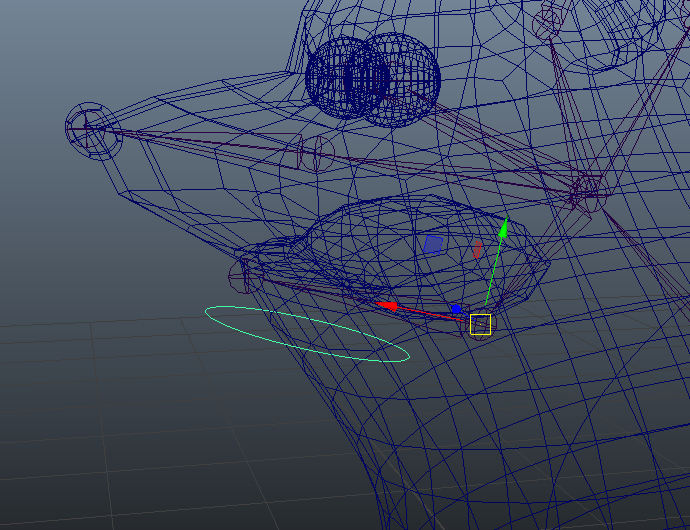Click the joint cluster at the jaw hinge
Viewport: 690px width, 530px height.
585,190
